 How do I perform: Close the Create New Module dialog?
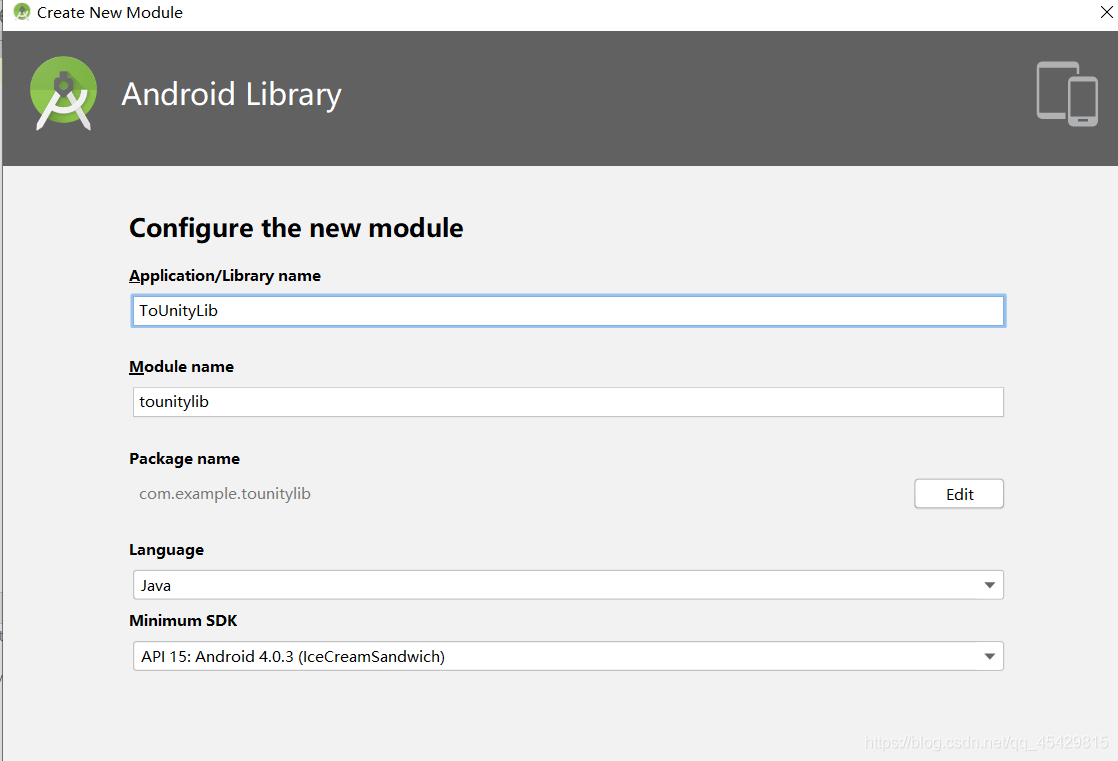[1106, 13]
